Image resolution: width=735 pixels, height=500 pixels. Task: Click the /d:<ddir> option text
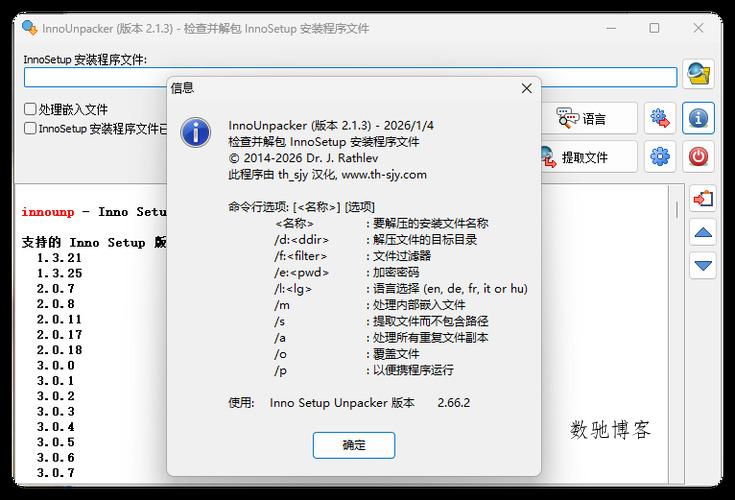(301, 240)
